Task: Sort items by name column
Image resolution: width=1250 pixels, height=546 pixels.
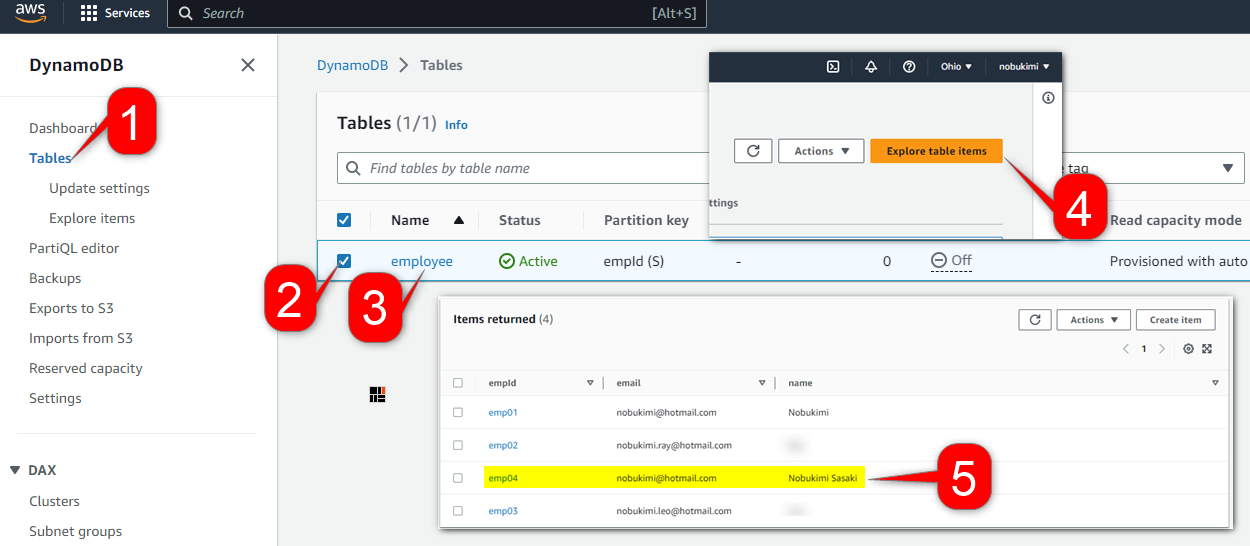Action: (1215, 383)
